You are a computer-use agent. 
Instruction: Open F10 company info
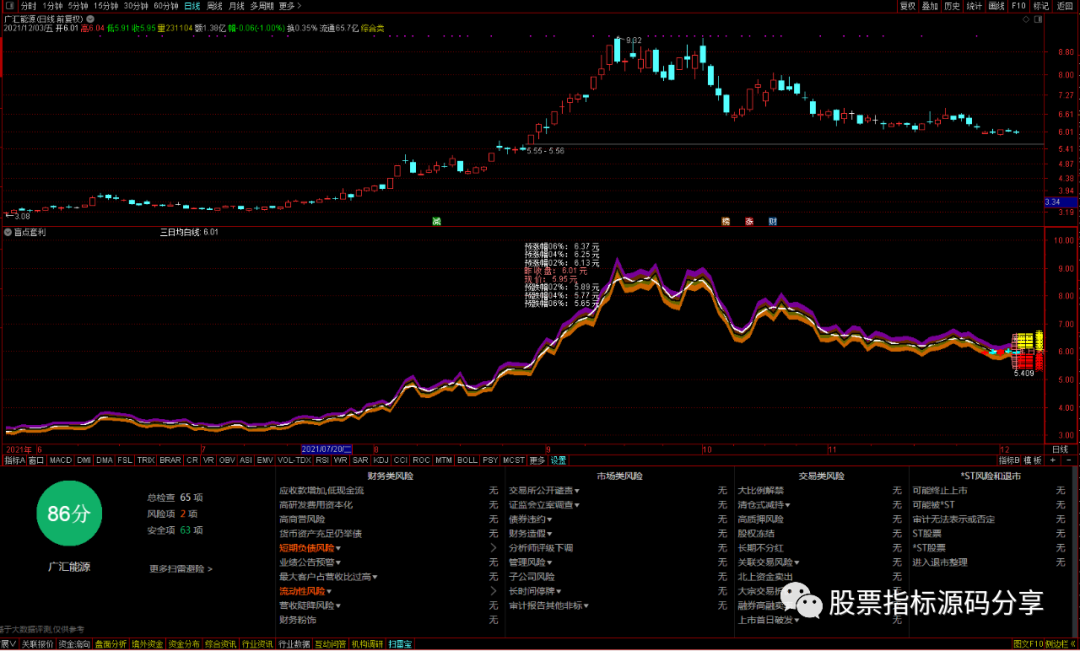1018,6
